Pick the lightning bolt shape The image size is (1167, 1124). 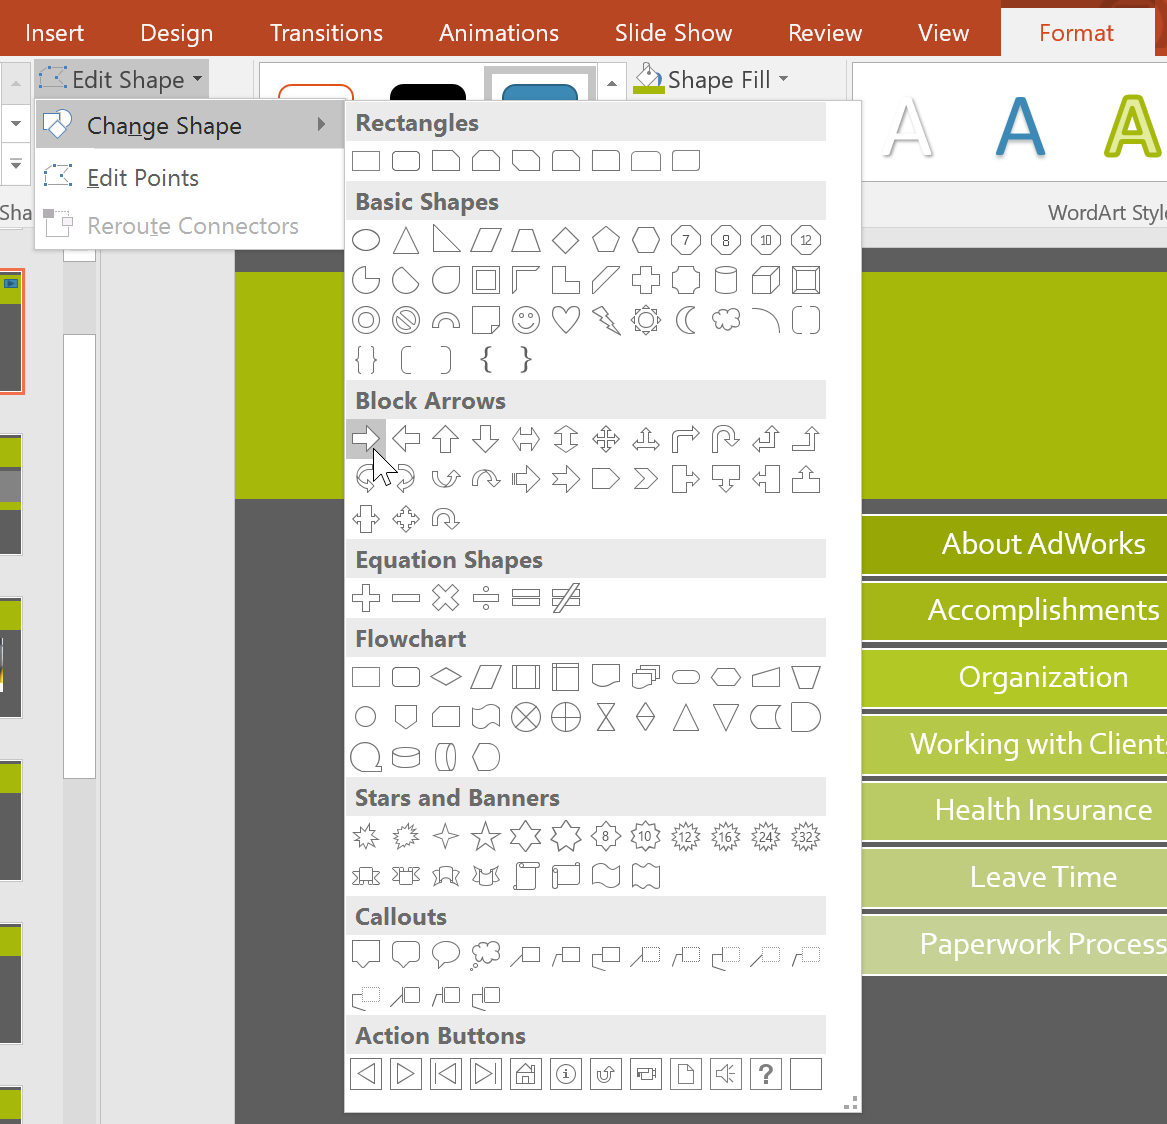tap(606, 321)
